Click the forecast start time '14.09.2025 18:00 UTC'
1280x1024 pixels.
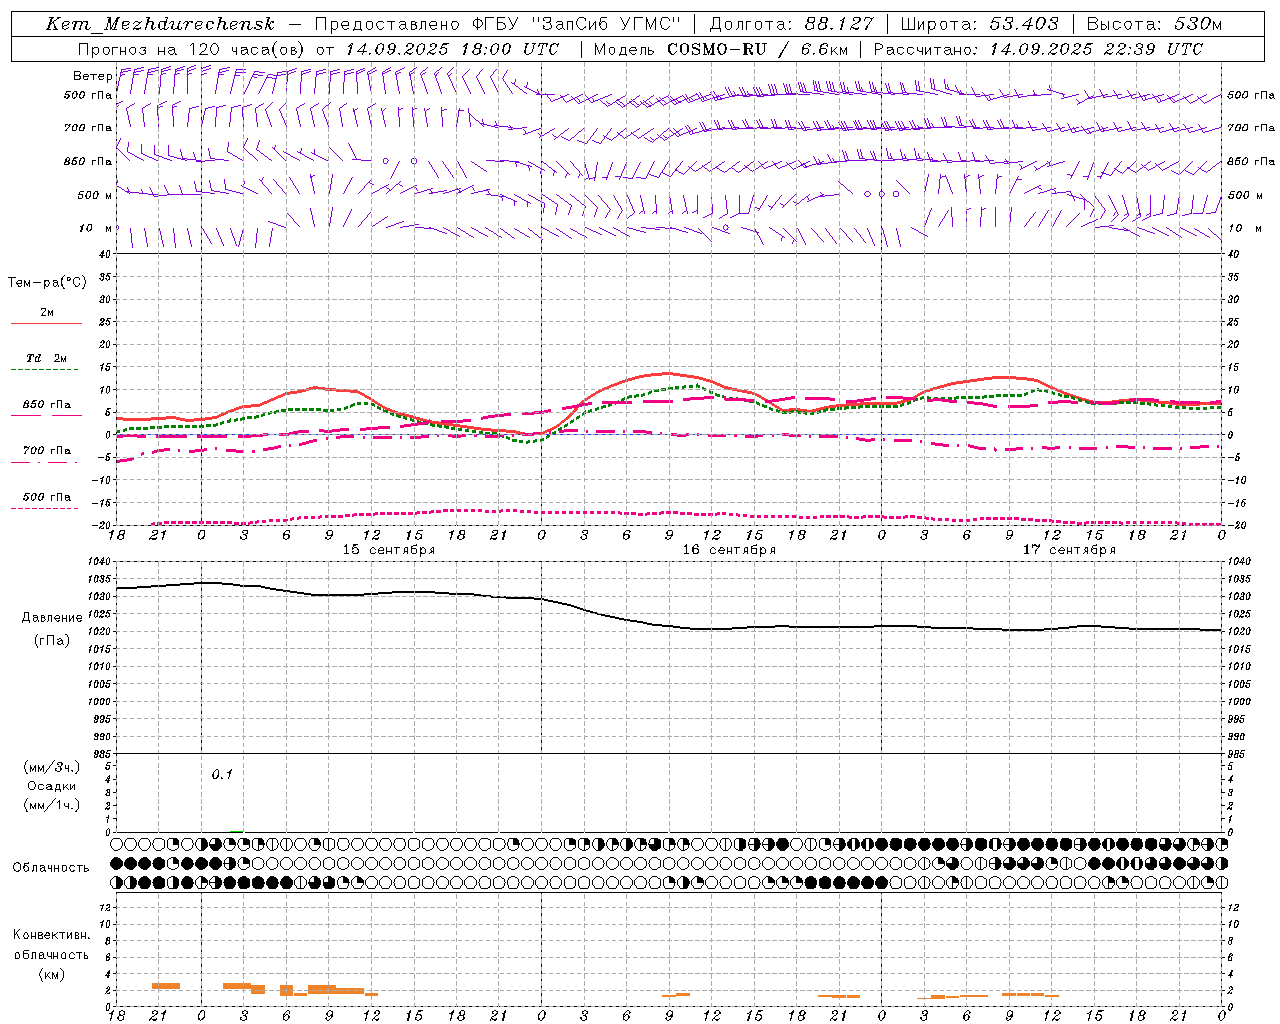point(452,49)
